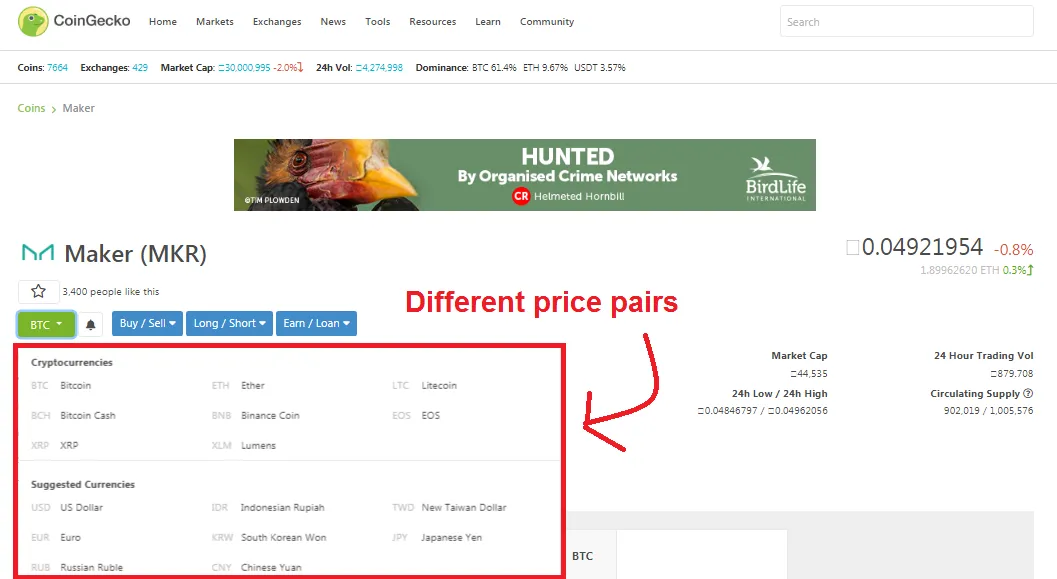Image resolution: width=1057 pixels, height=579 pixels.
Task: Select EOS from currency list
Action: click(x=416, y=415)
